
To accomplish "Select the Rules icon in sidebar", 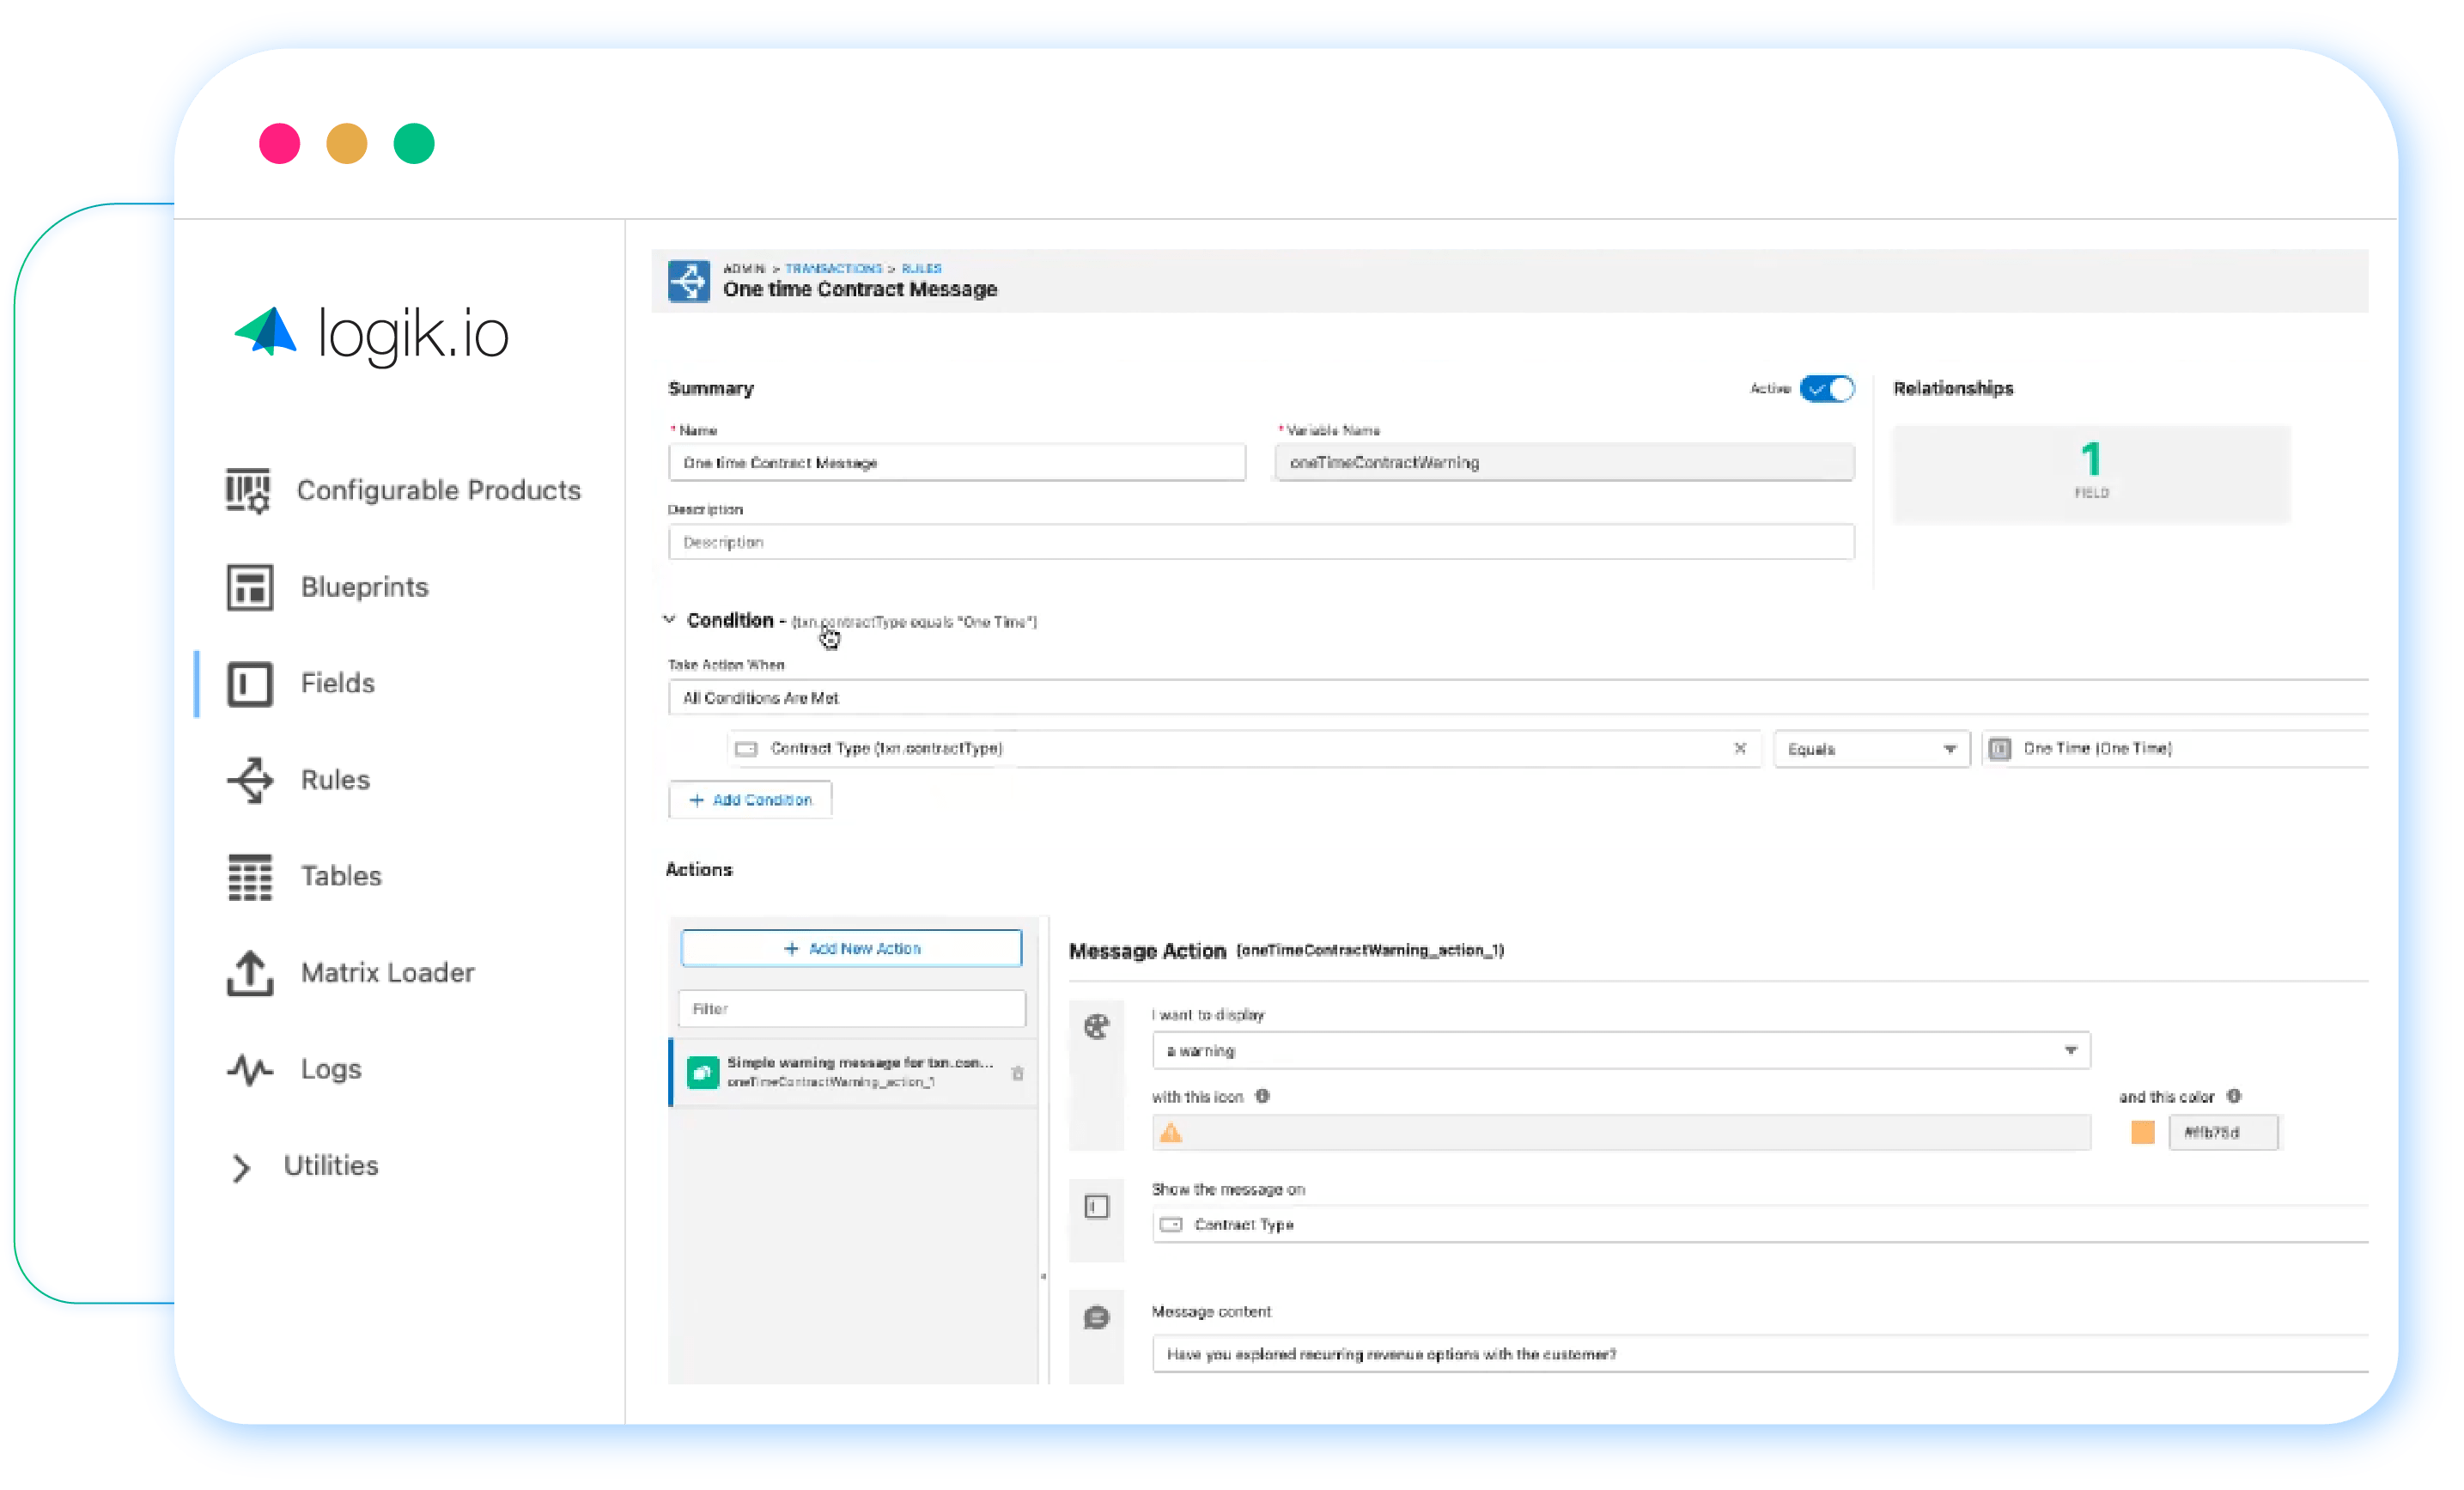I will [251, 780].
